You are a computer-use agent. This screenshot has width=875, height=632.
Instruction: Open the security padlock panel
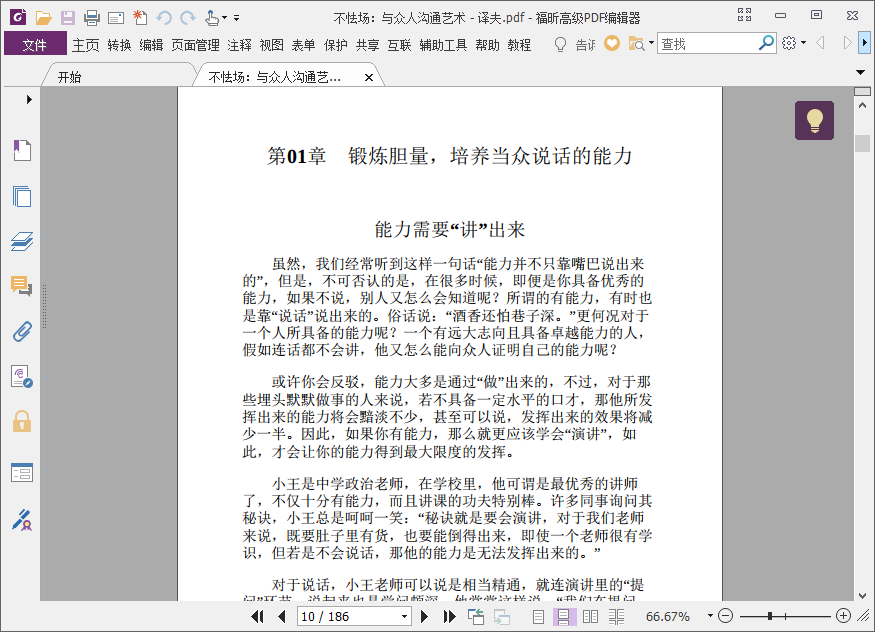22,422
